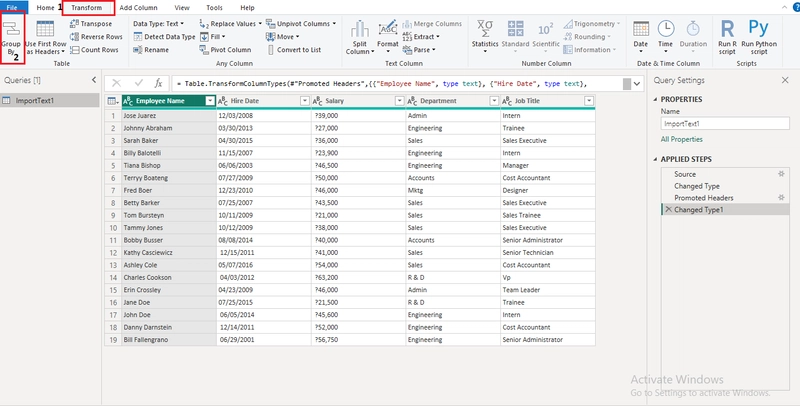The width and height of the screenshot is (800, 406).
Task: Click the All Properties link
Action: [682, 139]
